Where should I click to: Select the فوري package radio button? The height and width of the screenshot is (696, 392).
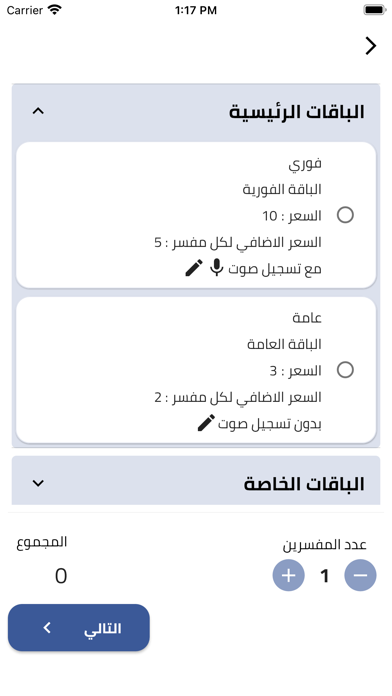pyautogui.click(x=345, y=215)
